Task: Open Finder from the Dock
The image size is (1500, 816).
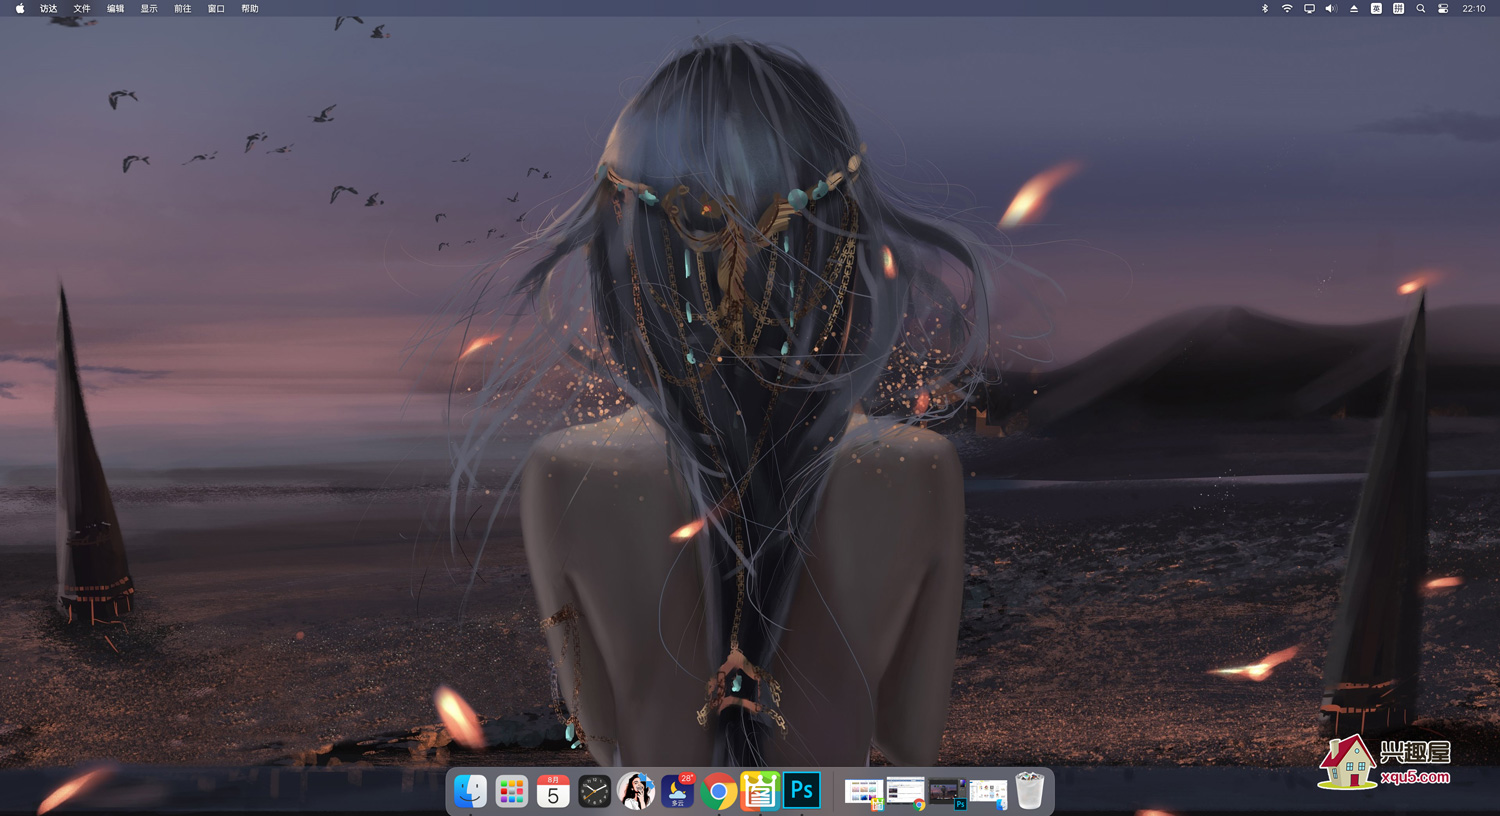Action: click(x=470, y=791)
